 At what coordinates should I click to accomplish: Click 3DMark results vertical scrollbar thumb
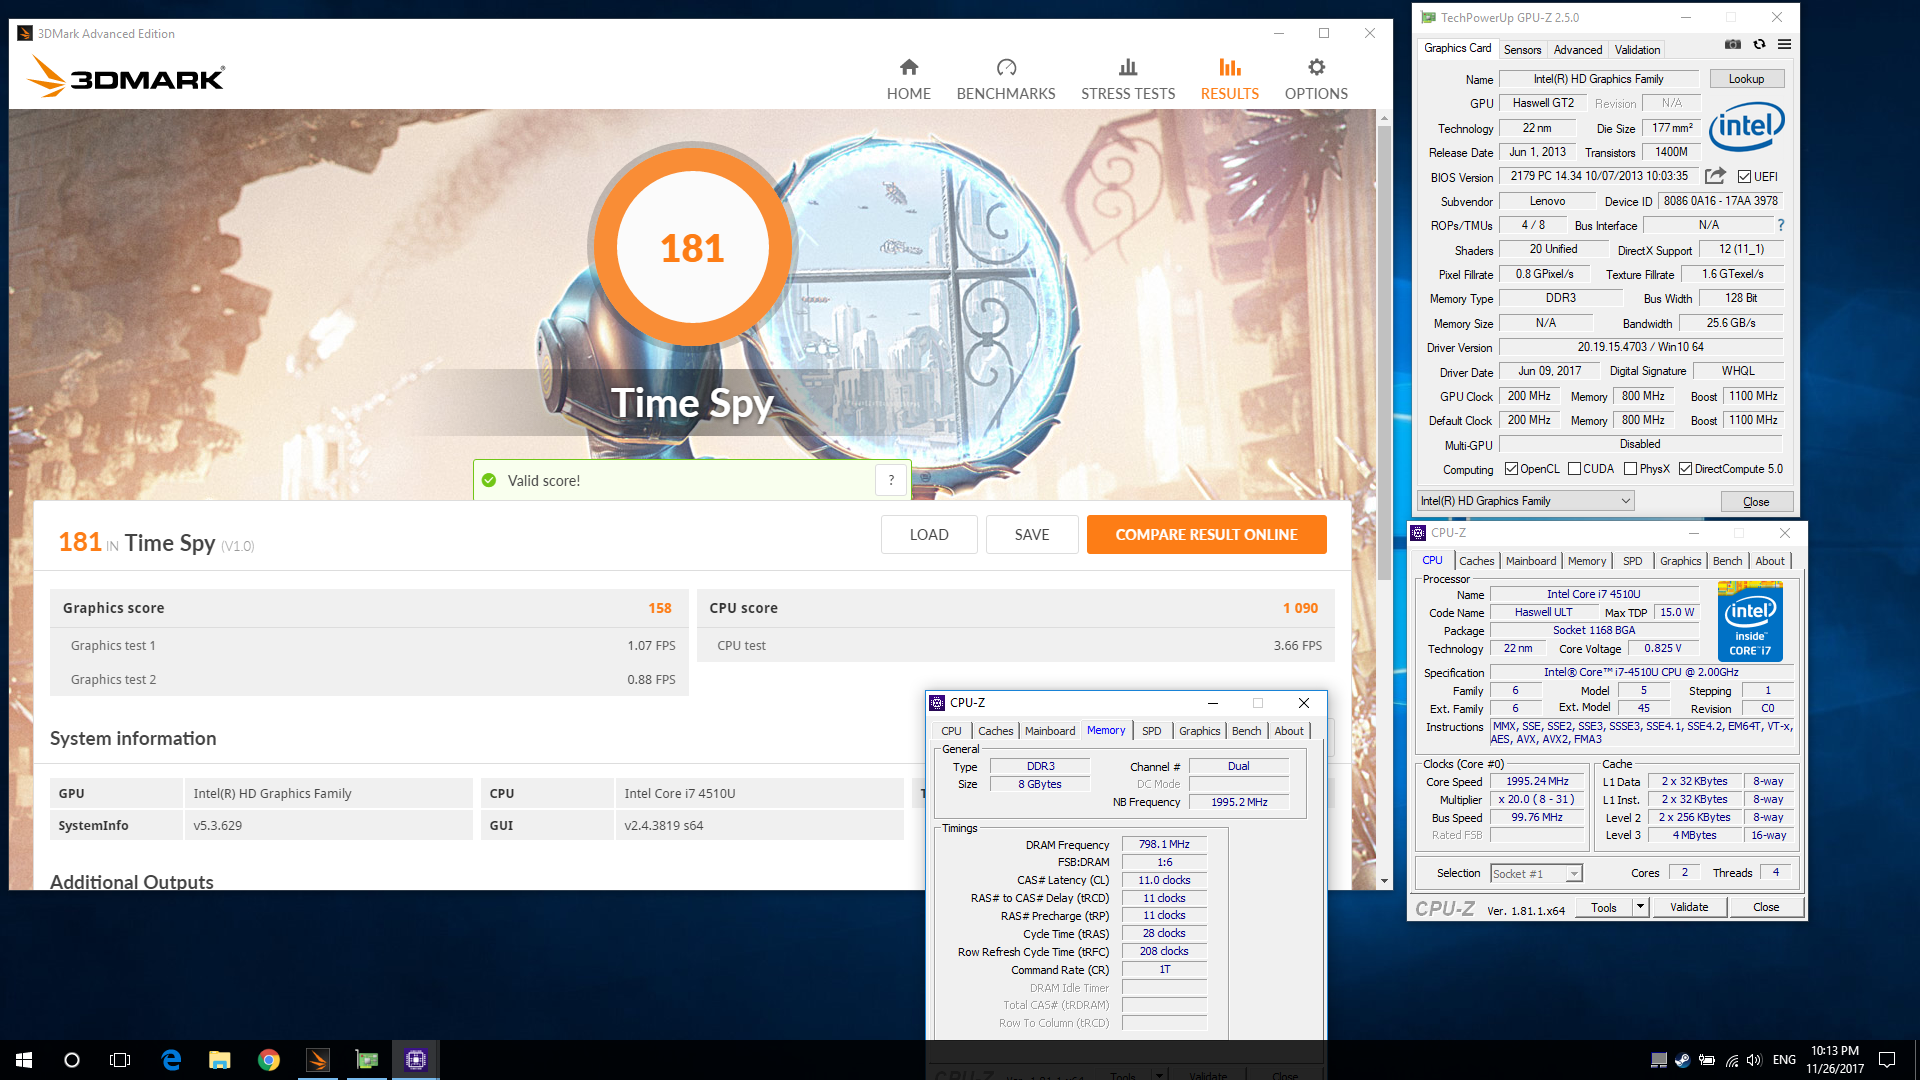(1384, 351)
